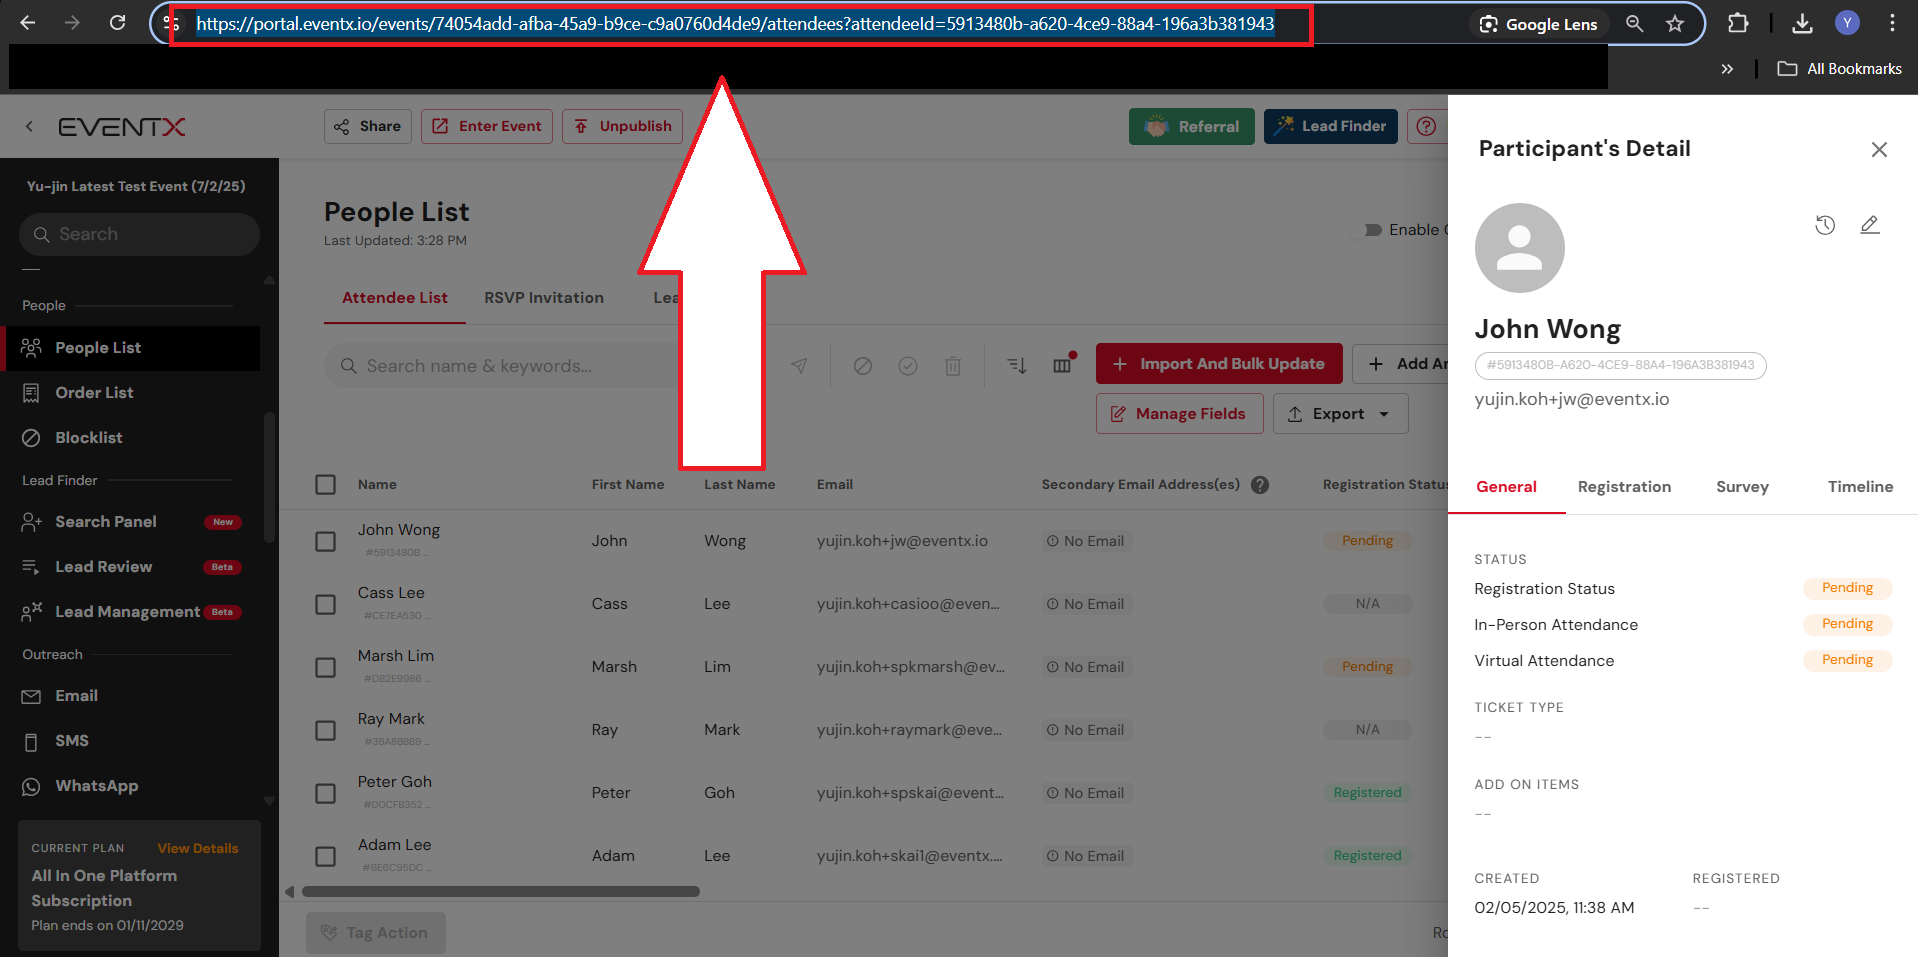Click the Unpublish button
This screenshot has width=1918, height=957.
622,126
